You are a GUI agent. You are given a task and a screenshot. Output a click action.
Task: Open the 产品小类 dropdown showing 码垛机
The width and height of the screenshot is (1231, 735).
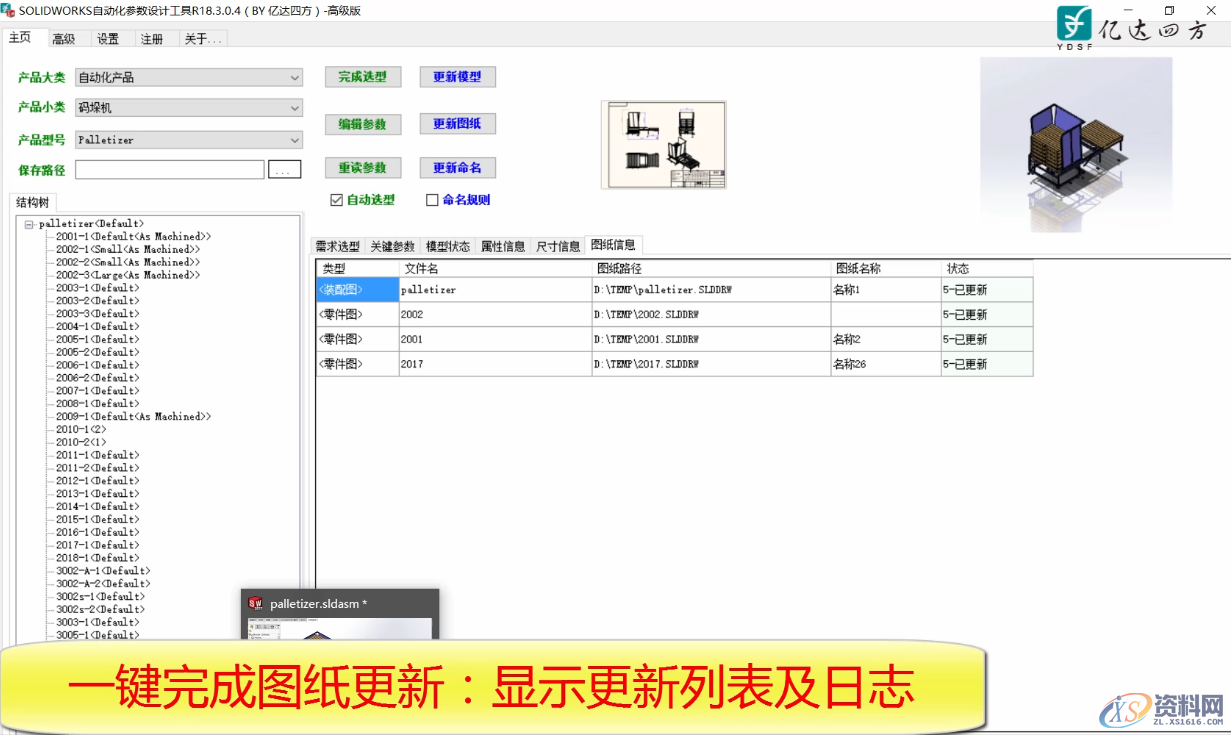point(295,107)
